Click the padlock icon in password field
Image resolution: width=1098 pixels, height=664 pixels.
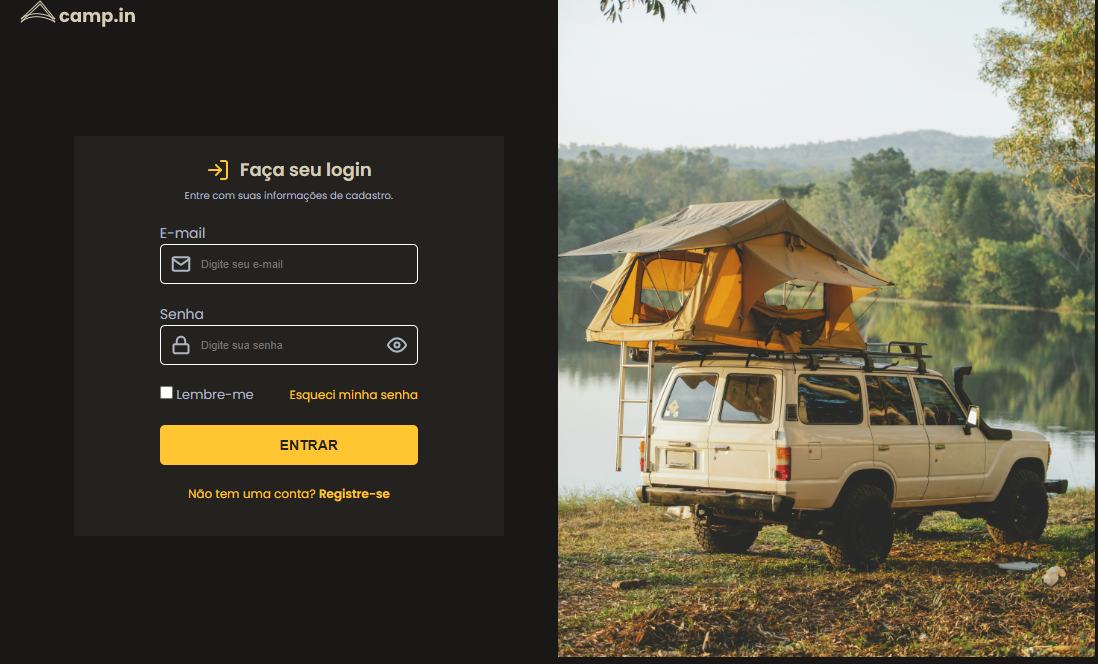point(181,345)
